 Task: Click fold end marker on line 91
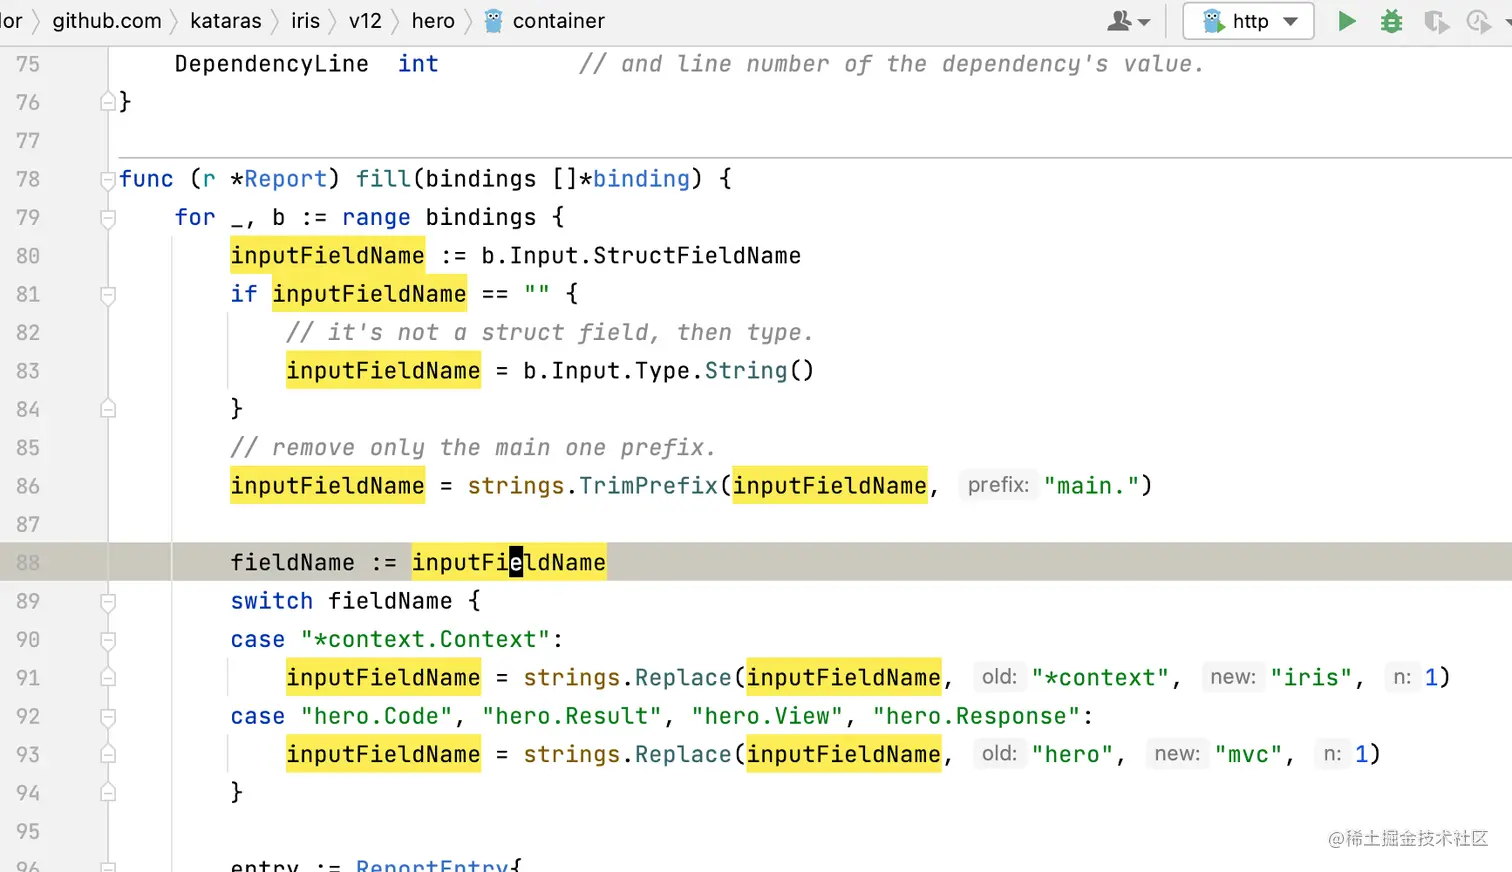pyautogui.click(x=108, y=678)
